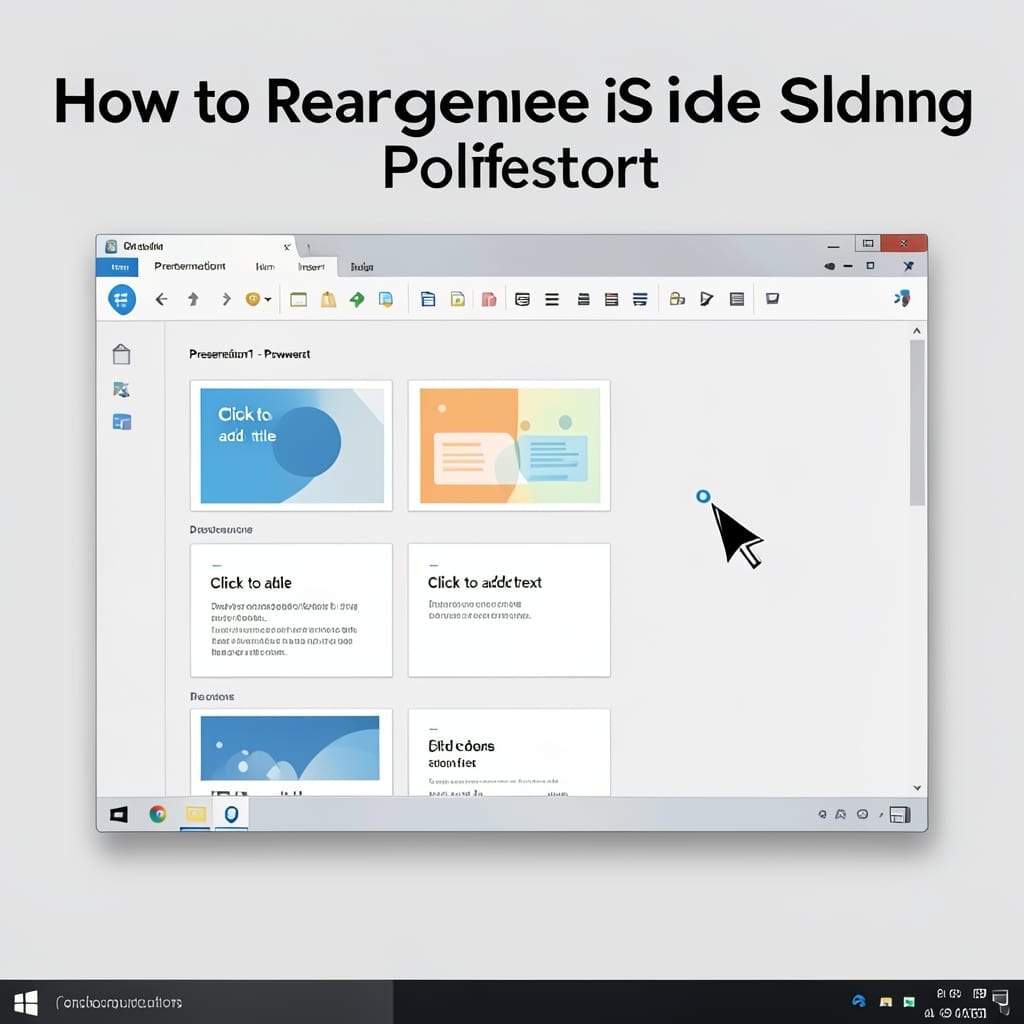Screen dimensions: 1024x1024
Task: Click the pen triangle shape icon
Action: [707, 299]
